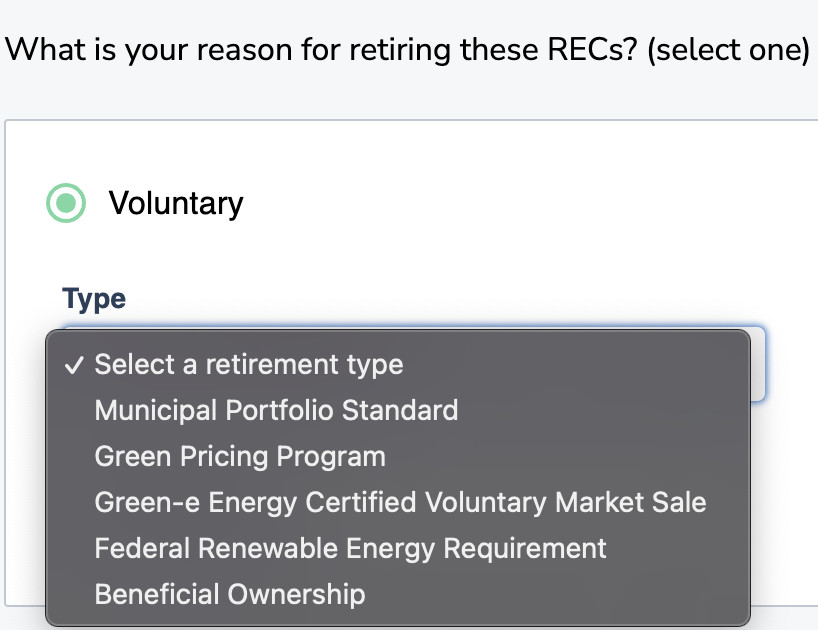
Task: Choose Municipal Portfolio Standard from the list
Action: tap(276, 410)
